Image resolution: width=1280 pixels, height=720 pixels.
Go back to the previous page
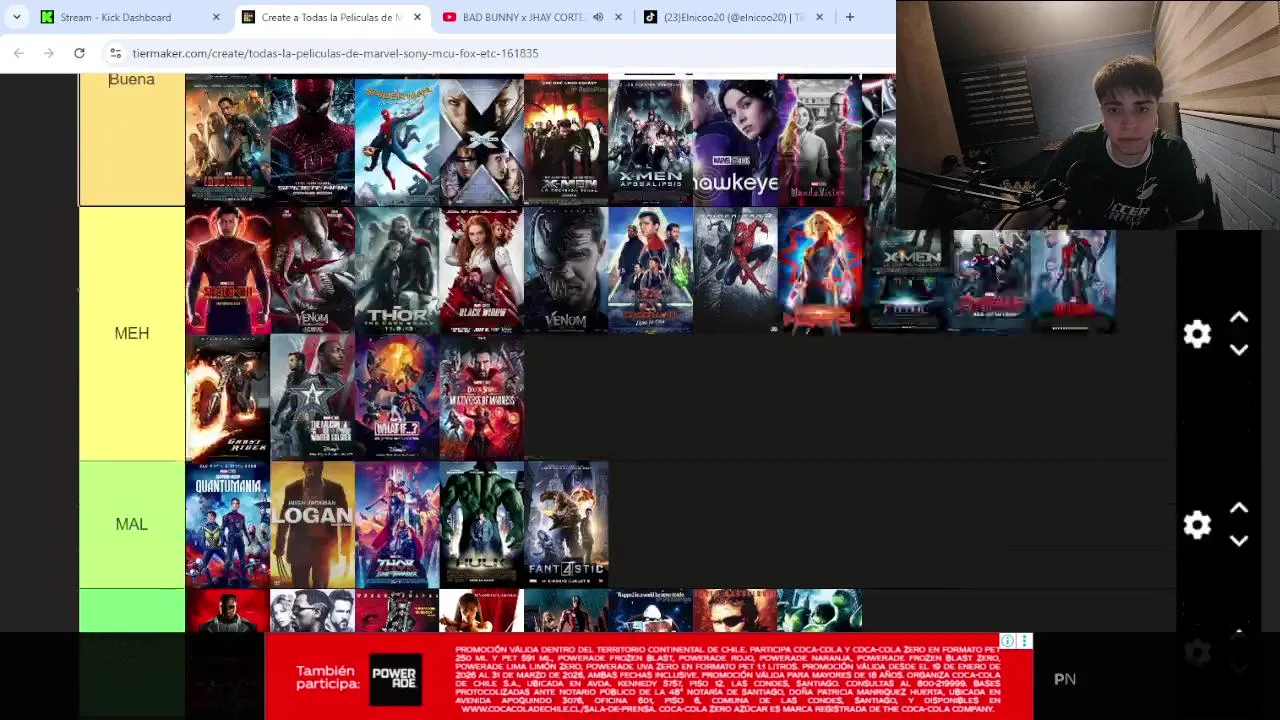click(x=19, y=53)
